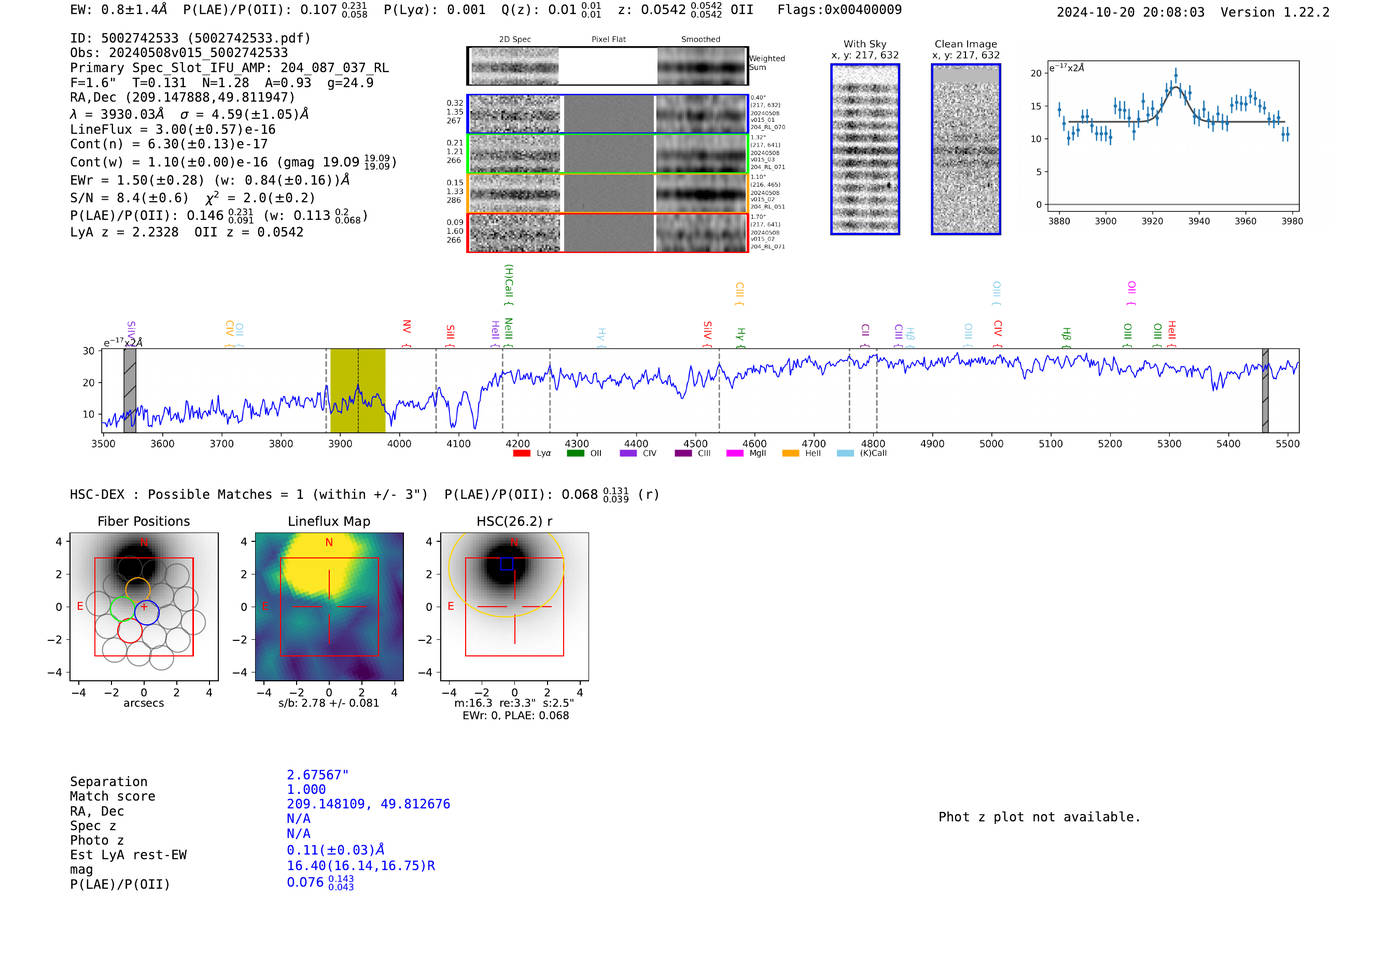Select the LyA z = 2.2328 text

tap(124, 232)
